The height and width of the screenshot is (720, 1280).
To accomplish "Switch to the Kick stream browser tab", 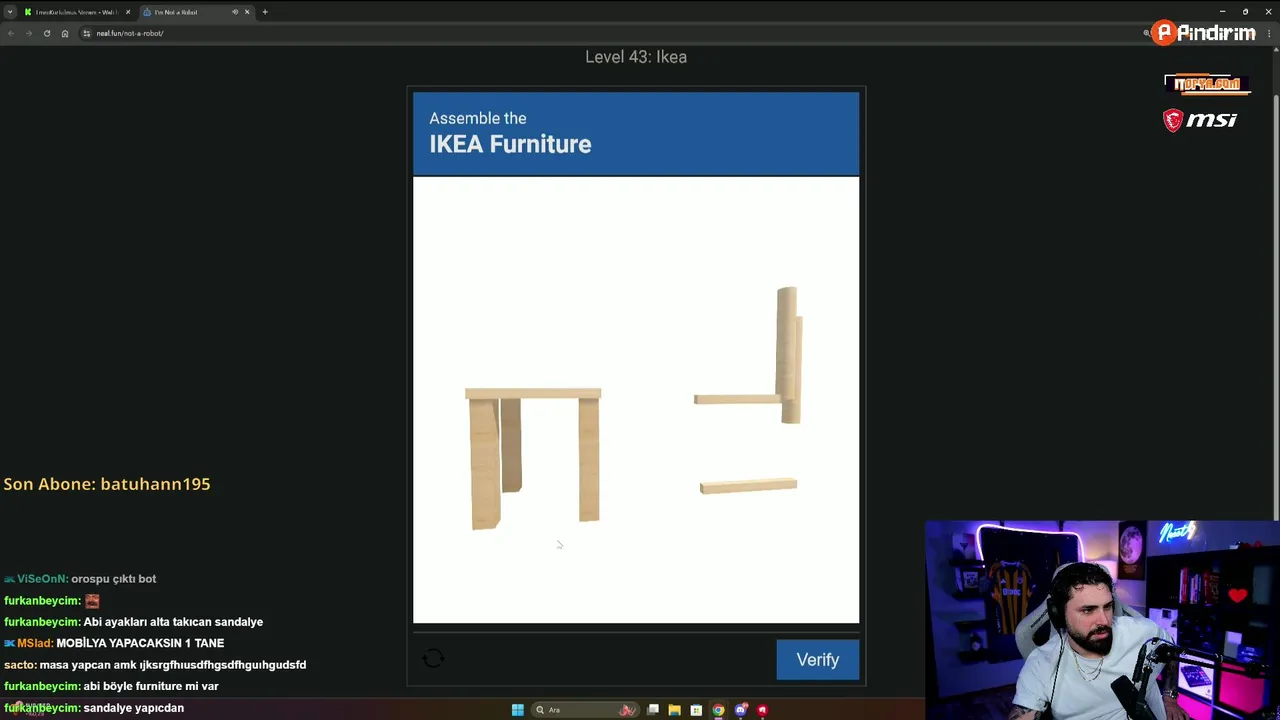I will tap(75, 12).
